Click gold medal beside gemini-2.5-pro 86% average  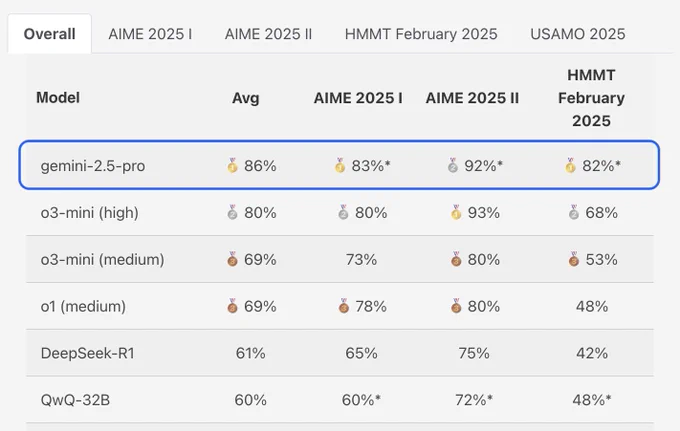(232, 165)
